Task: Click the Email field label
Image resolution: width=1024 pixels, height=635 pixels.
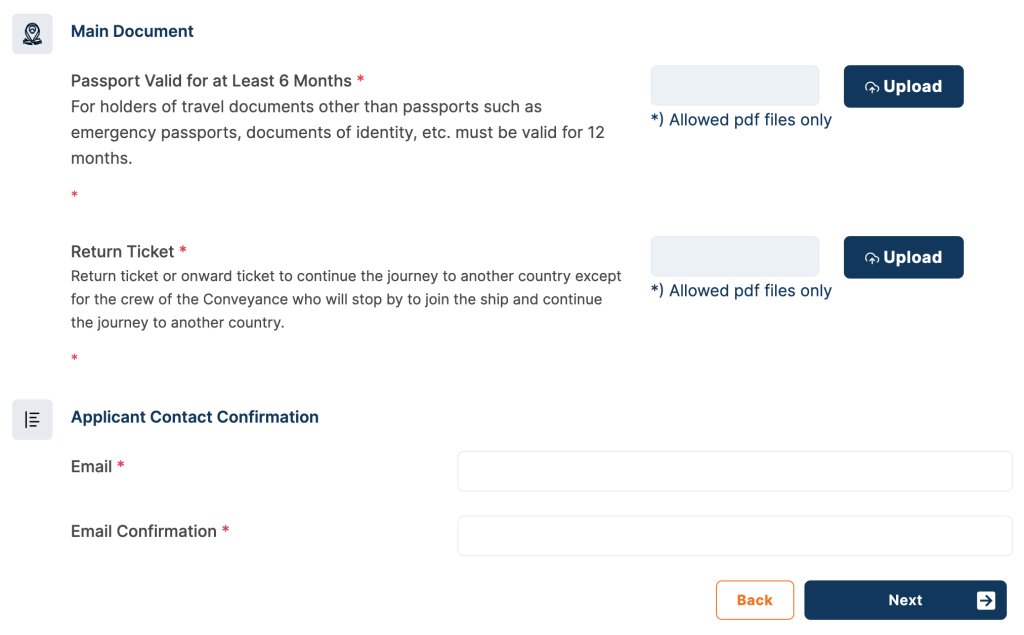Action: coord(91,467)
